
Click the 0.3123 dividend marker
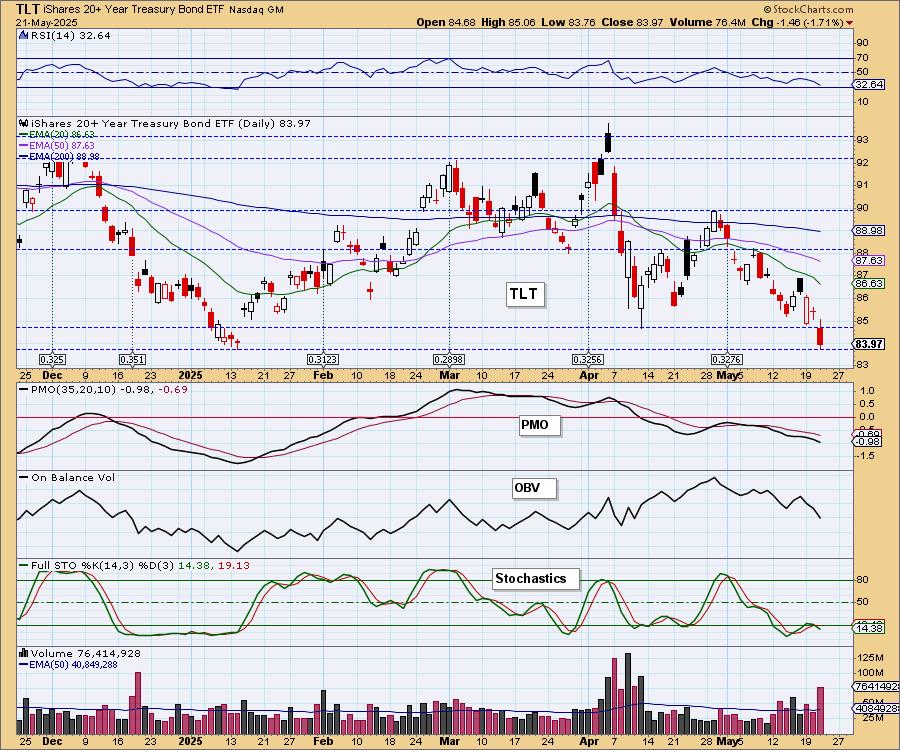pos(323,360)
